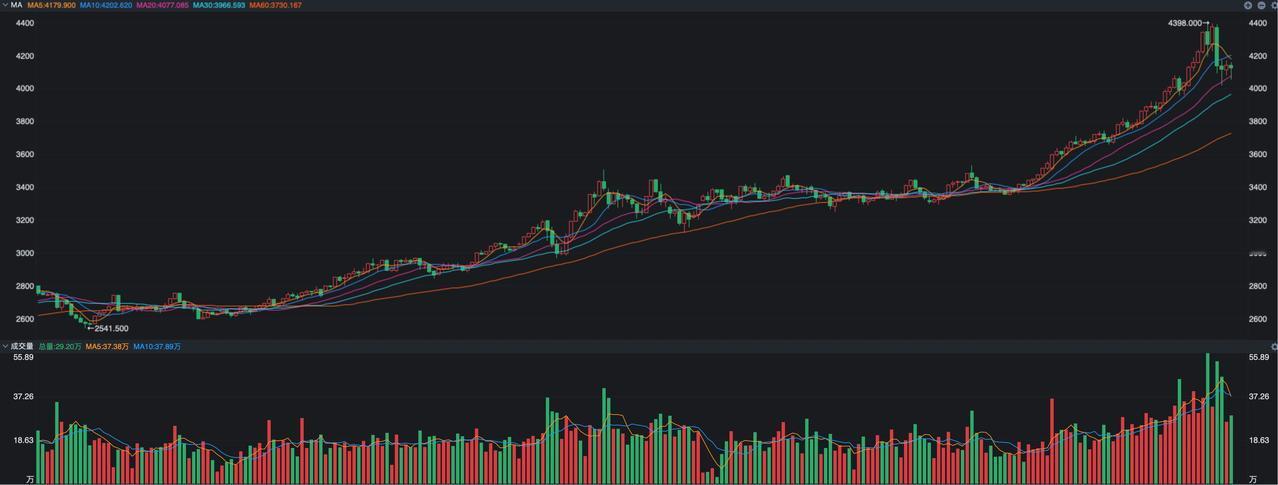This screenshot has height=485, width=1278.
Task: Click the minus icon in the MA header
Action: pyautogui.click(x=1261, y=5)
